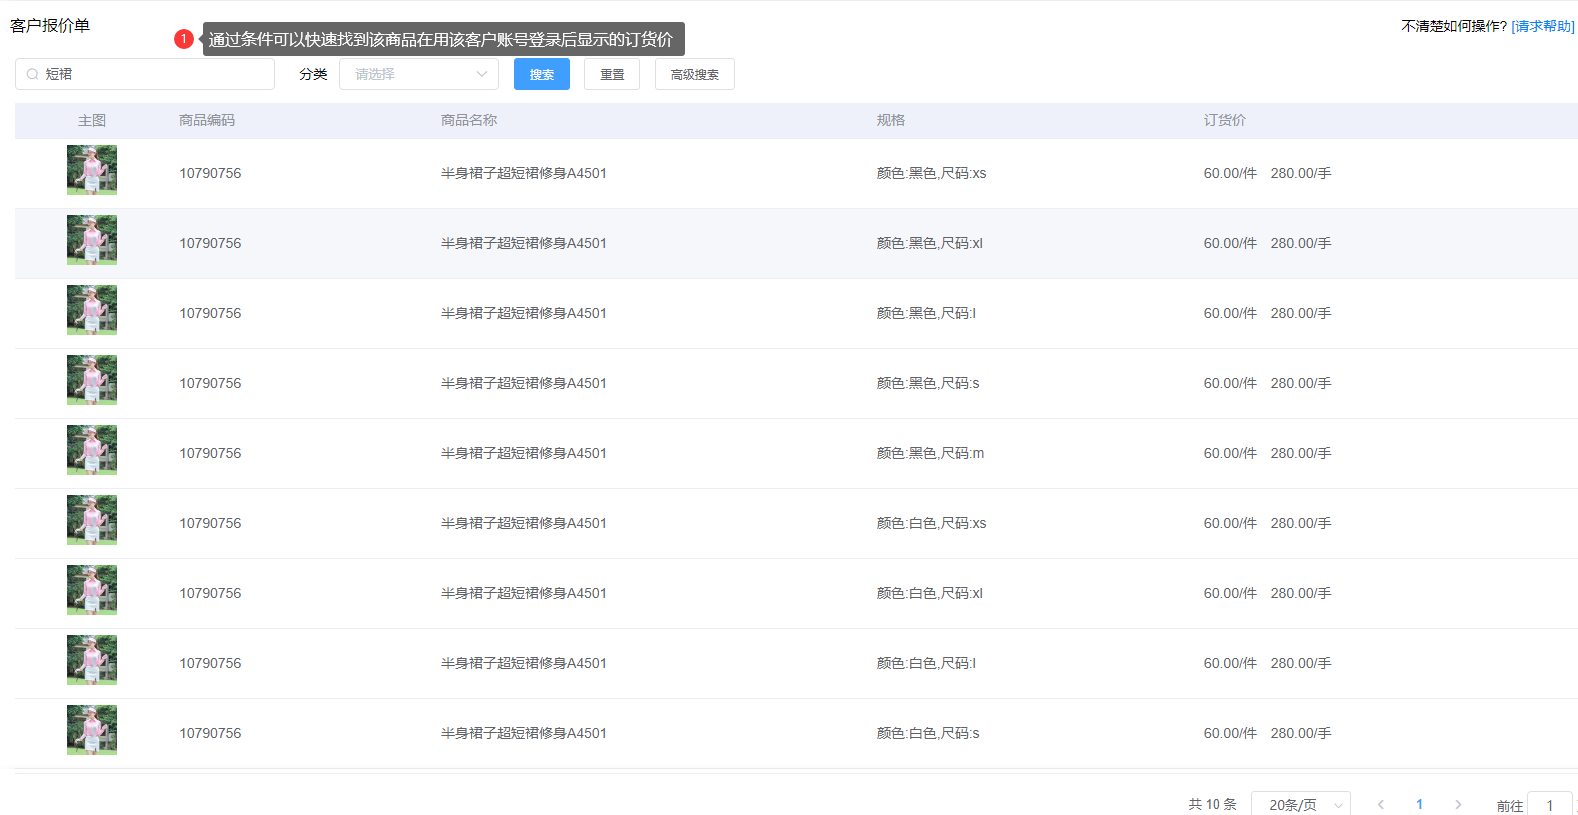Click the magnifier icon in search box
The height and width of the screenshot is (815, 1578).
point(32,74)
